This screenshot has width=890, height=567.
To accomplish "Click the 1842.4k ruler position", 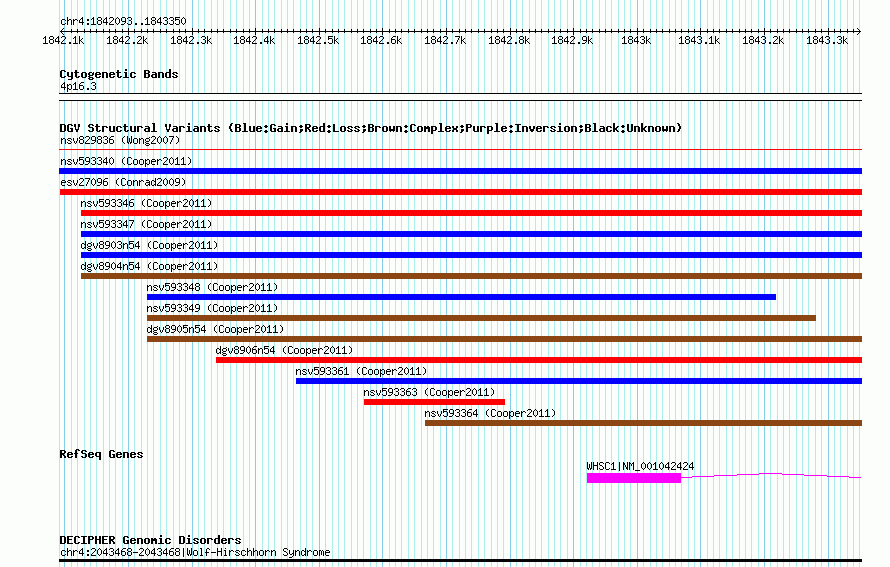I will coord(254,40).
